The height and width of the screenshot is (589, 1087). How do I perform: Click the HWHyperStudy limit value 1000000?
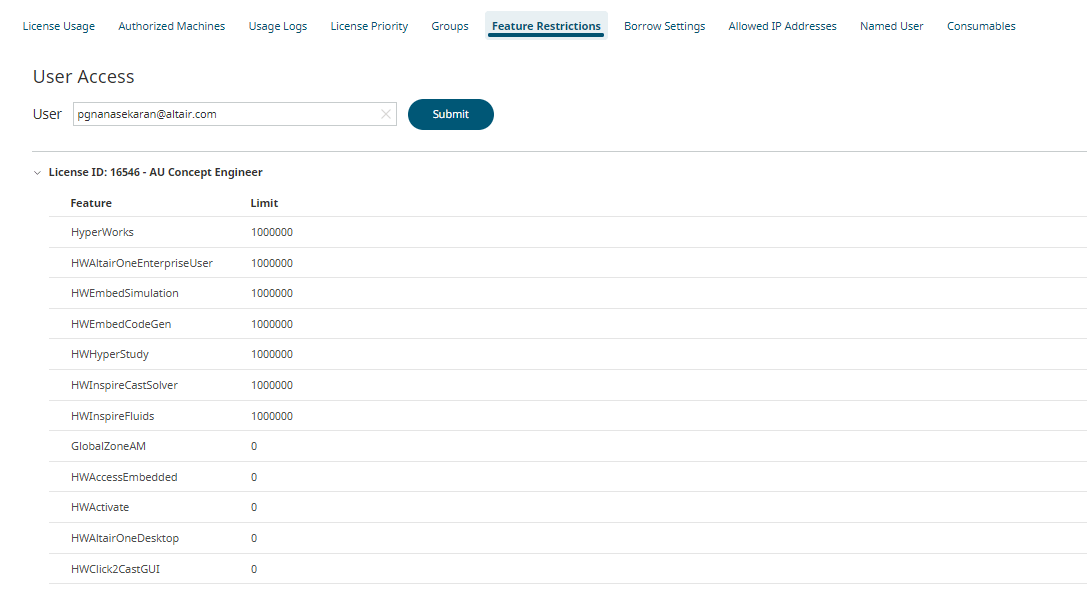[x=272, y=354]
